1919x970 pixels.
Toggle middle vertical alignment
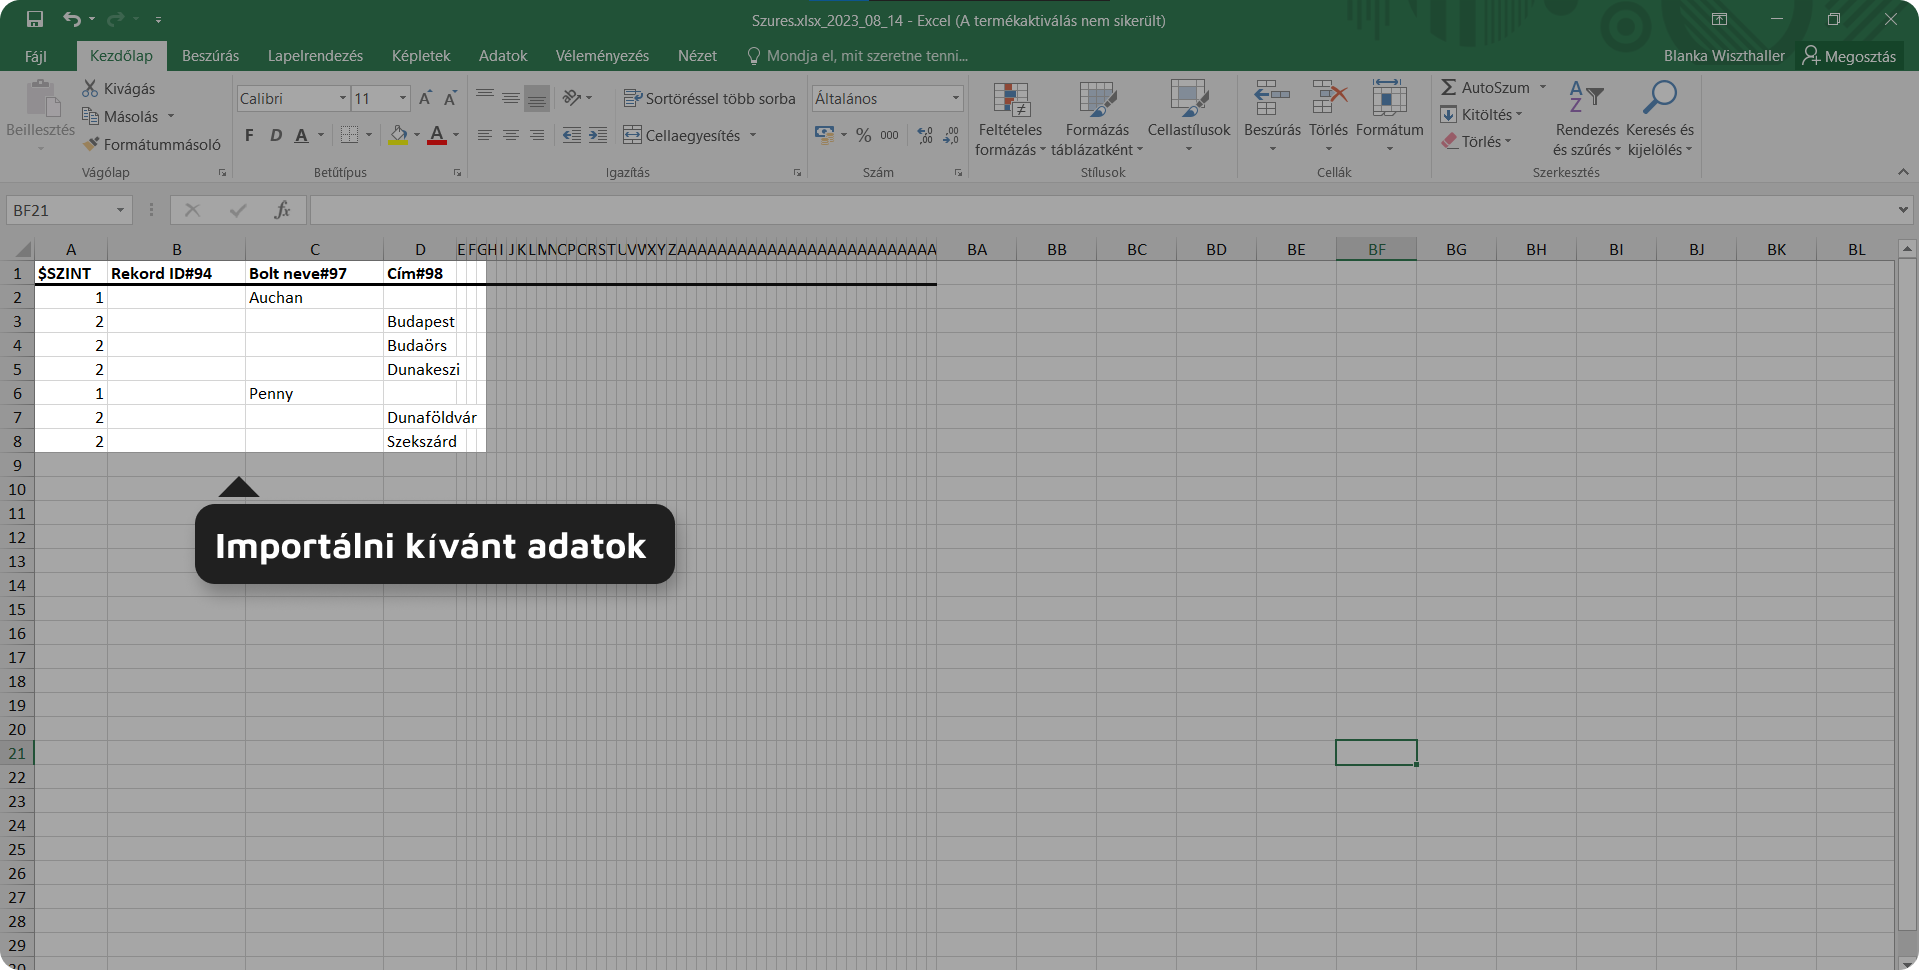[511, 98]
